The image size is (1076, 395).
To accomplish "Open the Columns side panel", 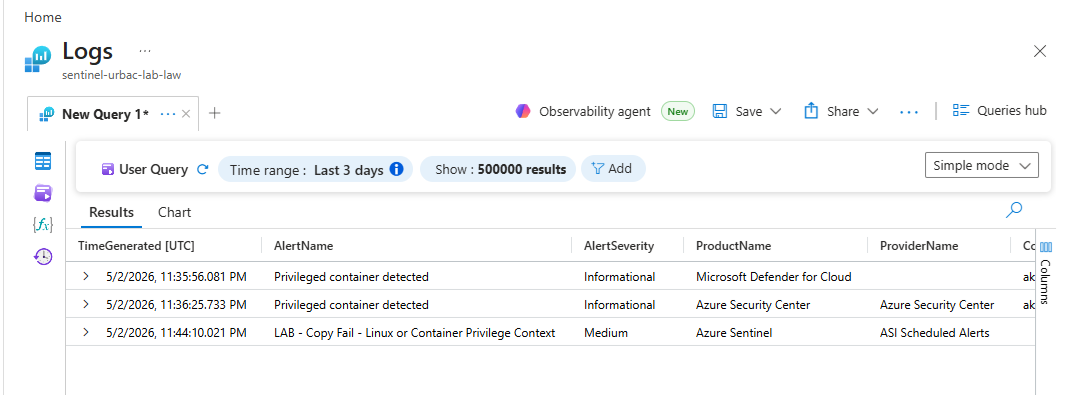I will (x=1046, y=272).
